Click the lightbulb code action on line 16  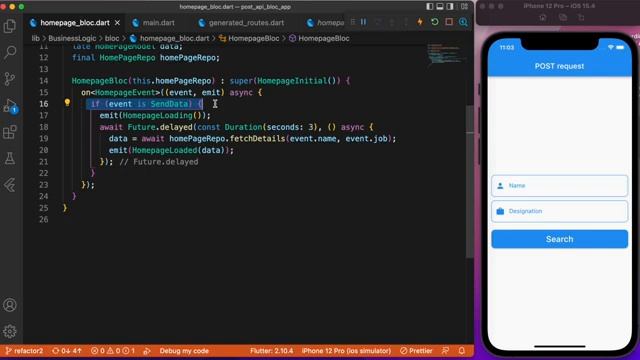67,103
